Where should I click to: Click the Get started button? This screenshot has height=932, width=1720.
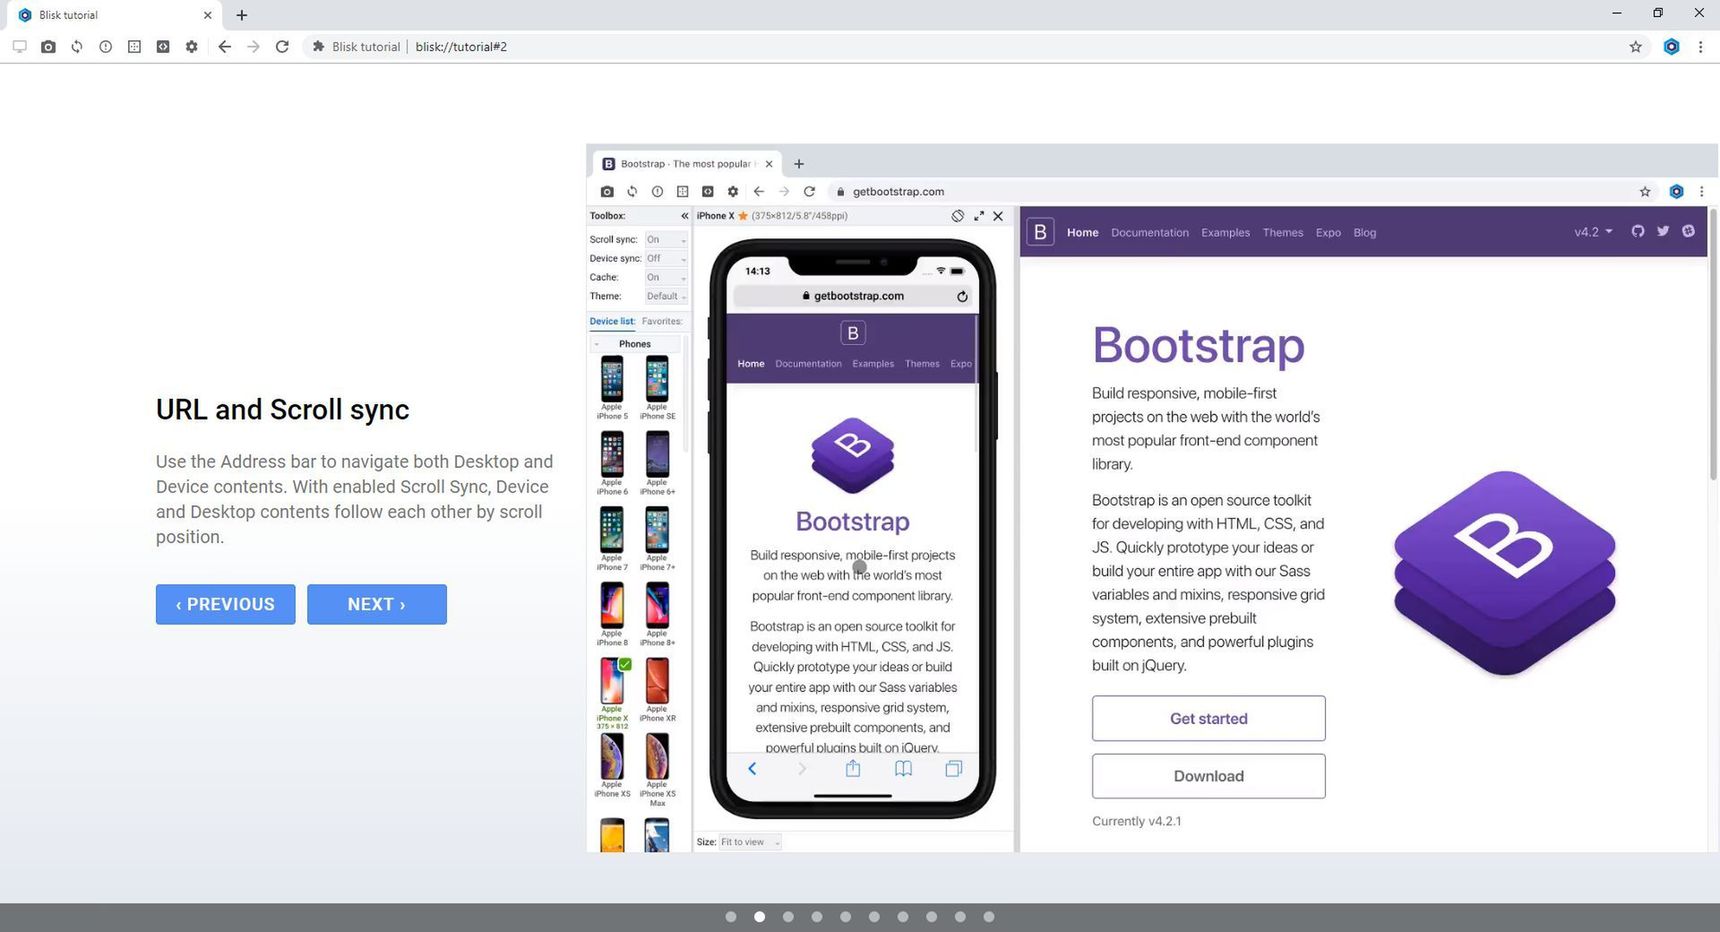pyautogui.click(x=1209, y=718)
